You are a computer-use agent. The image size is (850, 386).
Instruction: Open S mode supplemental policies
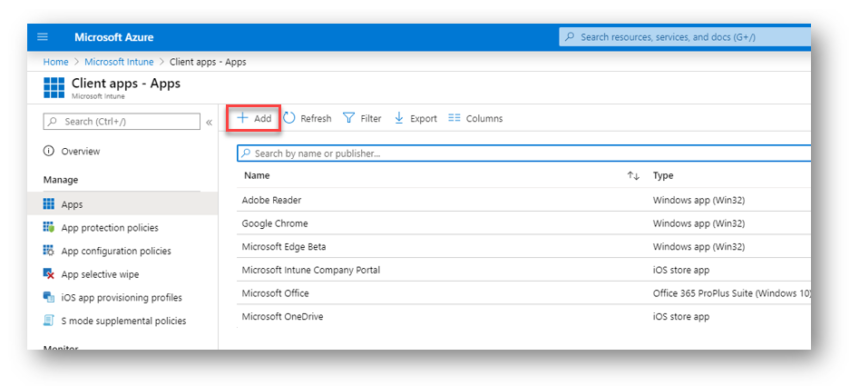coord(124,321)
